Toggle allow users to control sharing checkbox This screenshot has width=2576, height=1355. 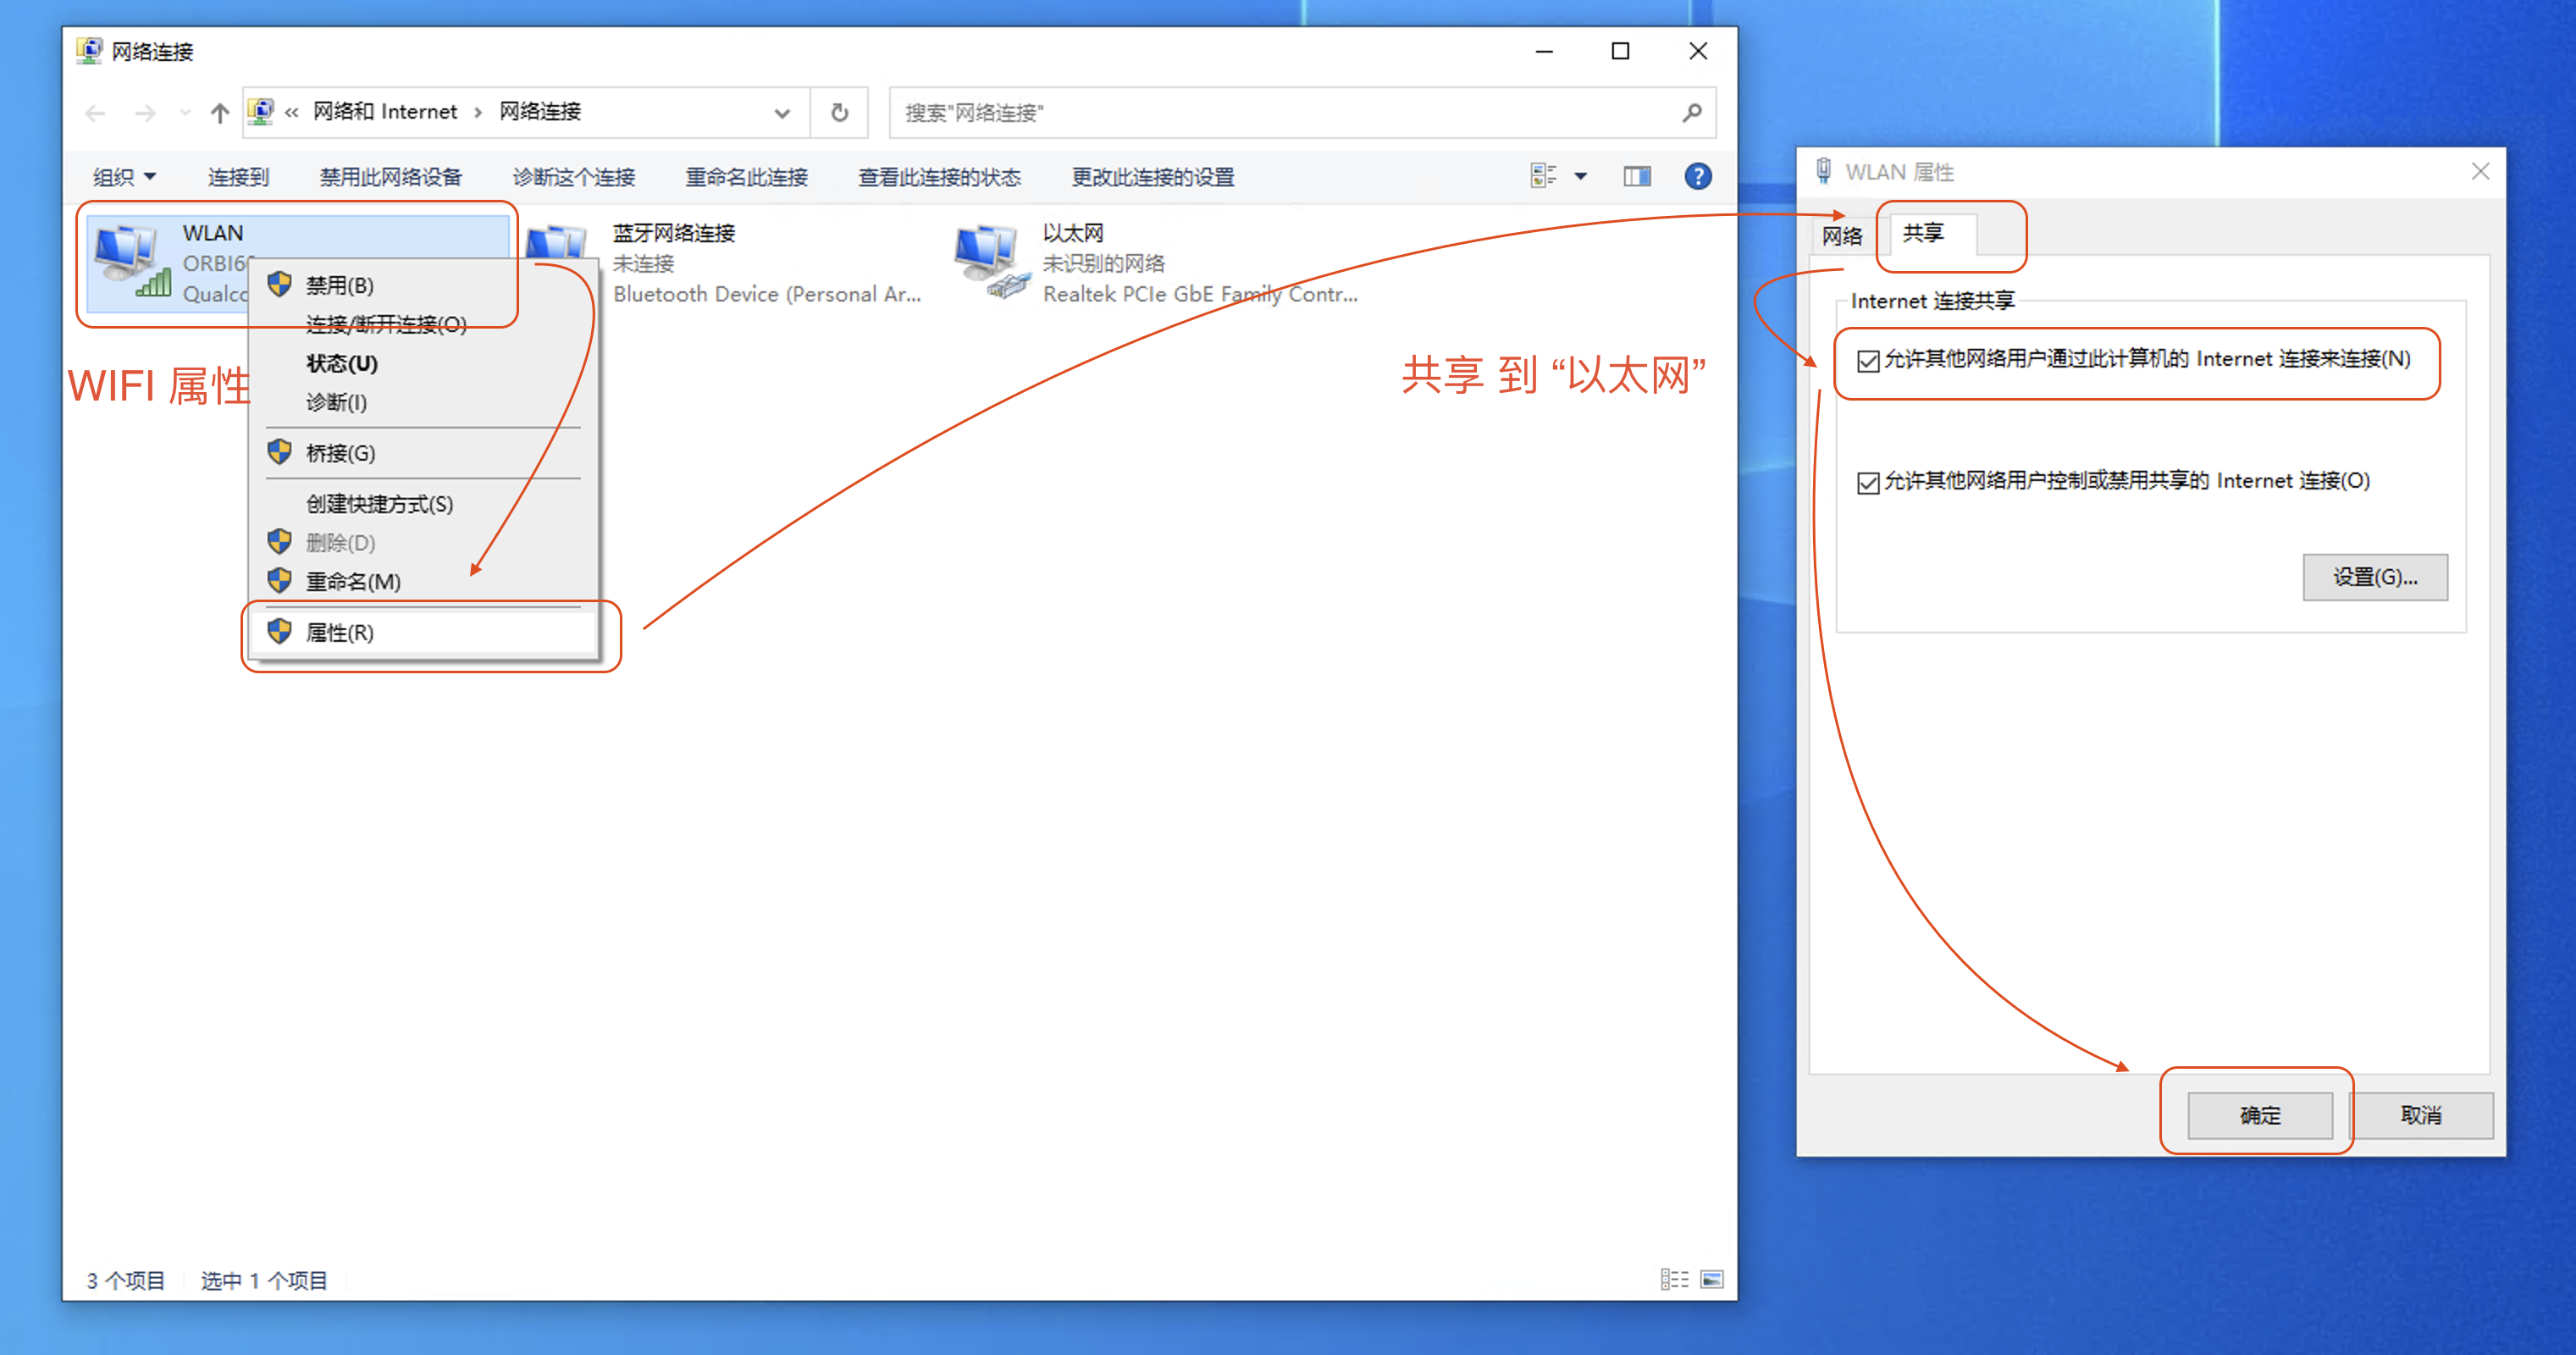click(x=1867, y=483)
